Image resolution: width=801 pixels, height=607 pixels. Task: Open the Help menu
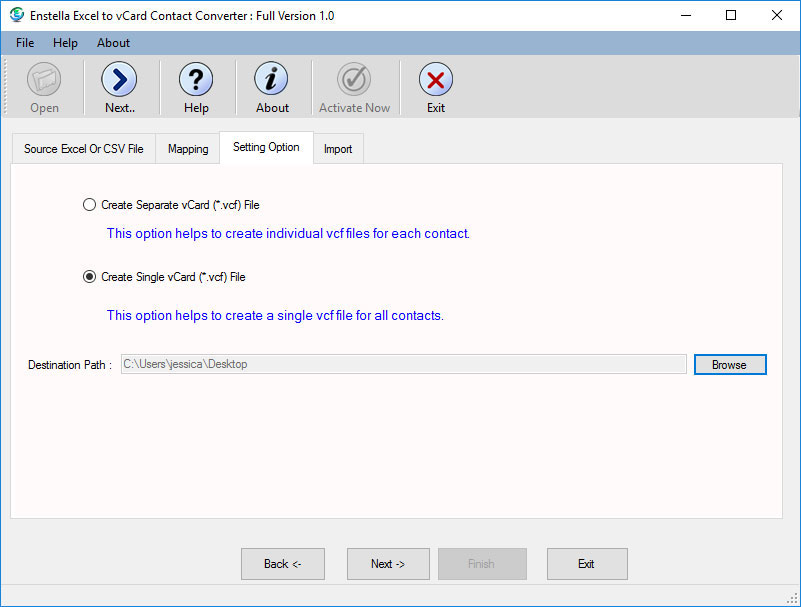click(65, 43)
